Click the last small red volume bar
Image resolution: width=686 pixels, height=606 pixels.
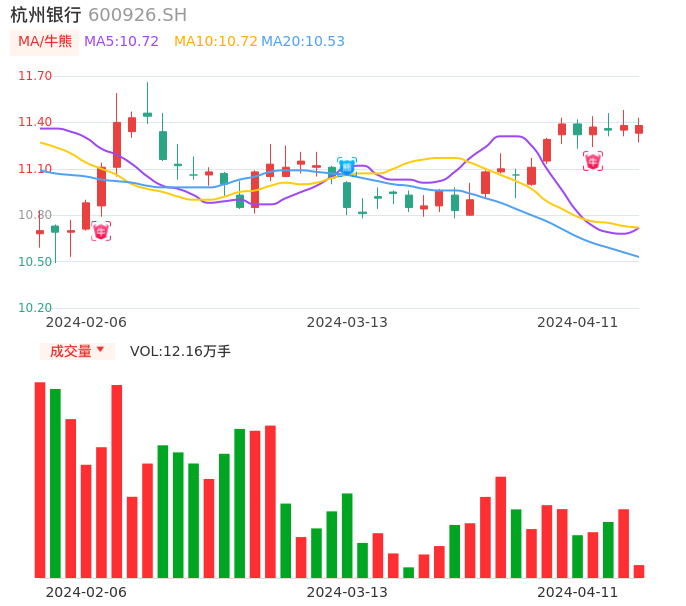[x=639, y=571]
